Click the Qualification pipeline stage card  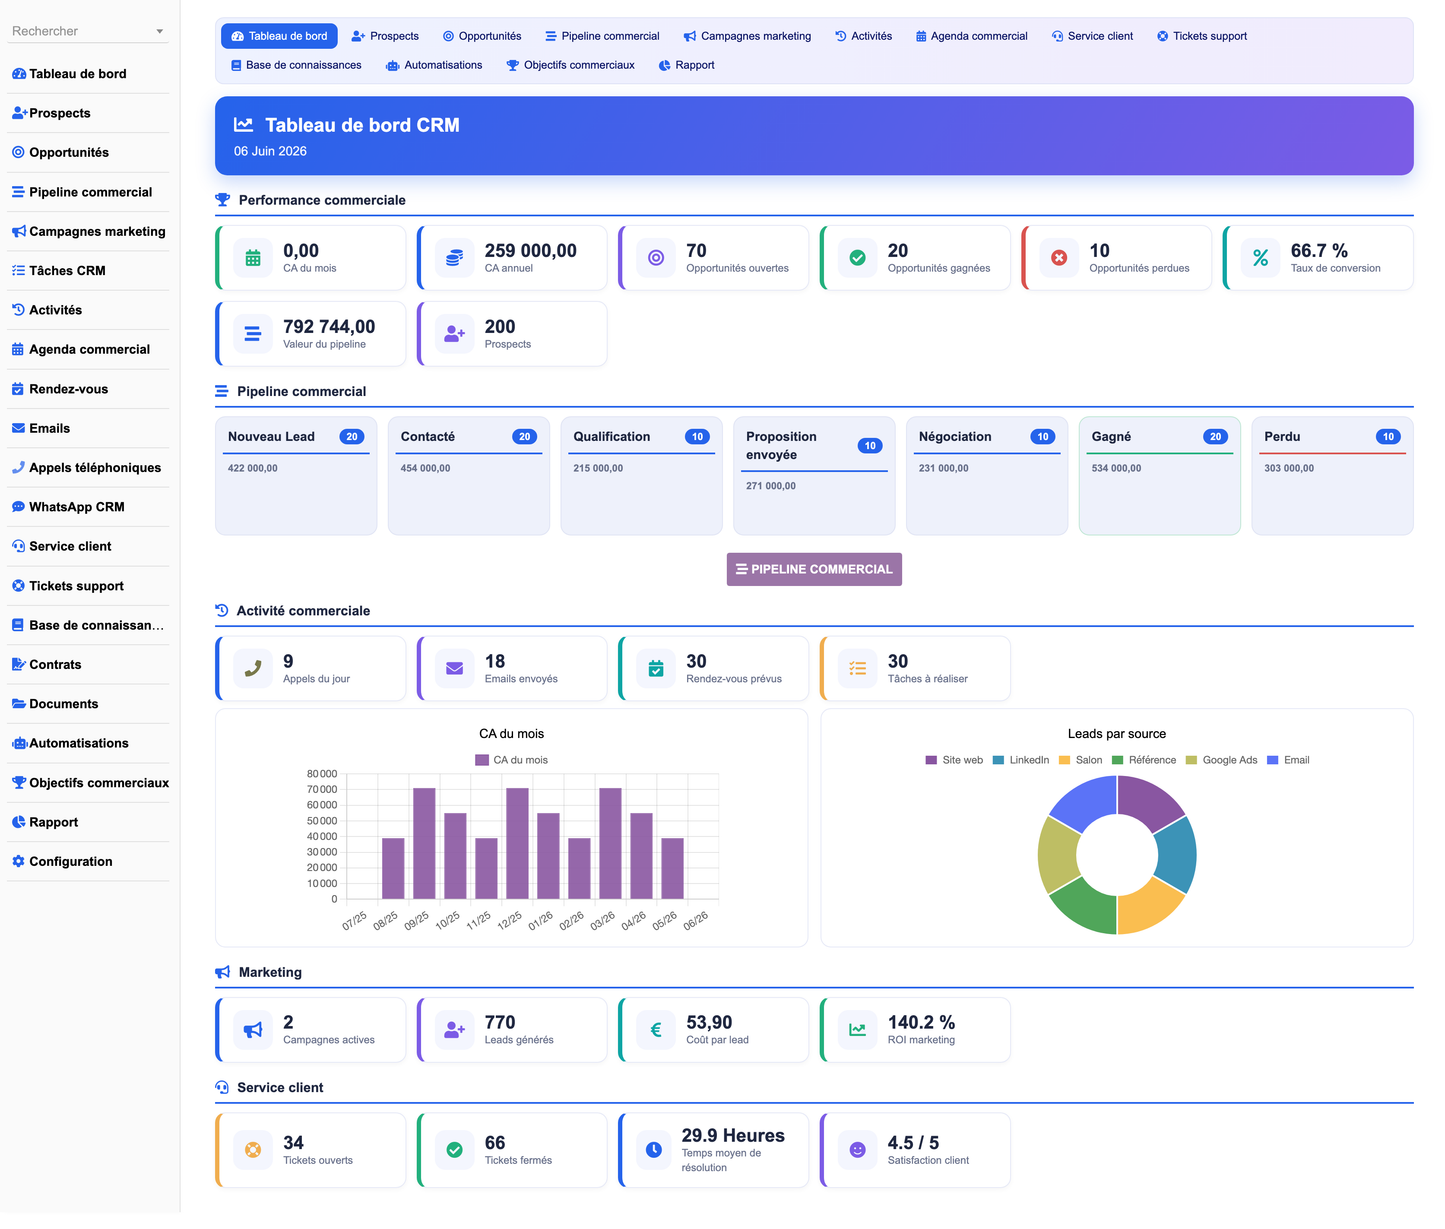[x=642, y=476]
